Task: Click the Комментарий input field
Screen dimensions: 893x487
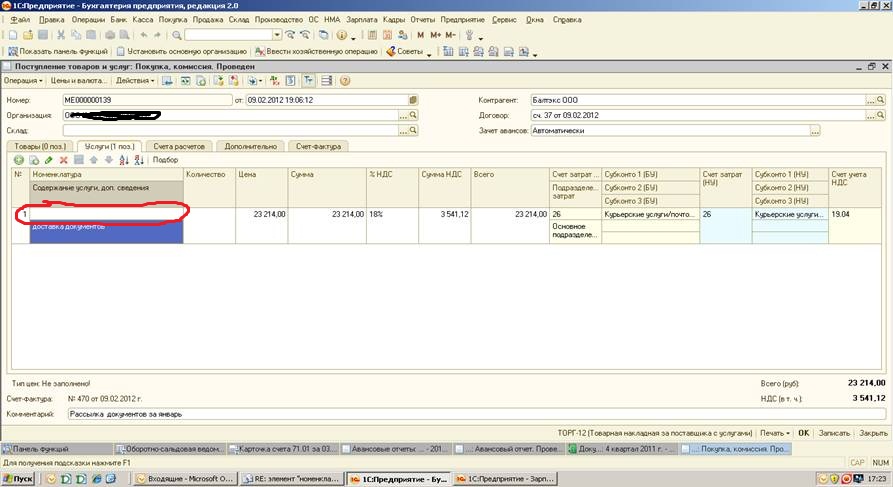Action: (477, 414)
